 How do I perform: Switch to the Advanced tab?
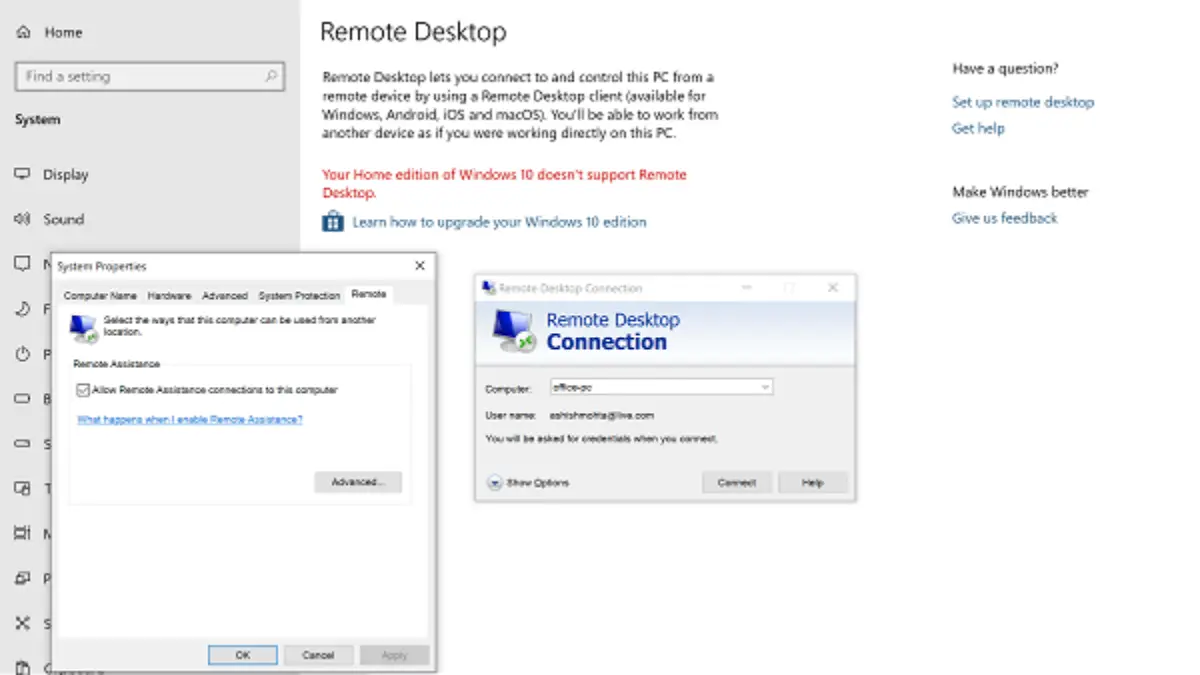tap(224, 296)
